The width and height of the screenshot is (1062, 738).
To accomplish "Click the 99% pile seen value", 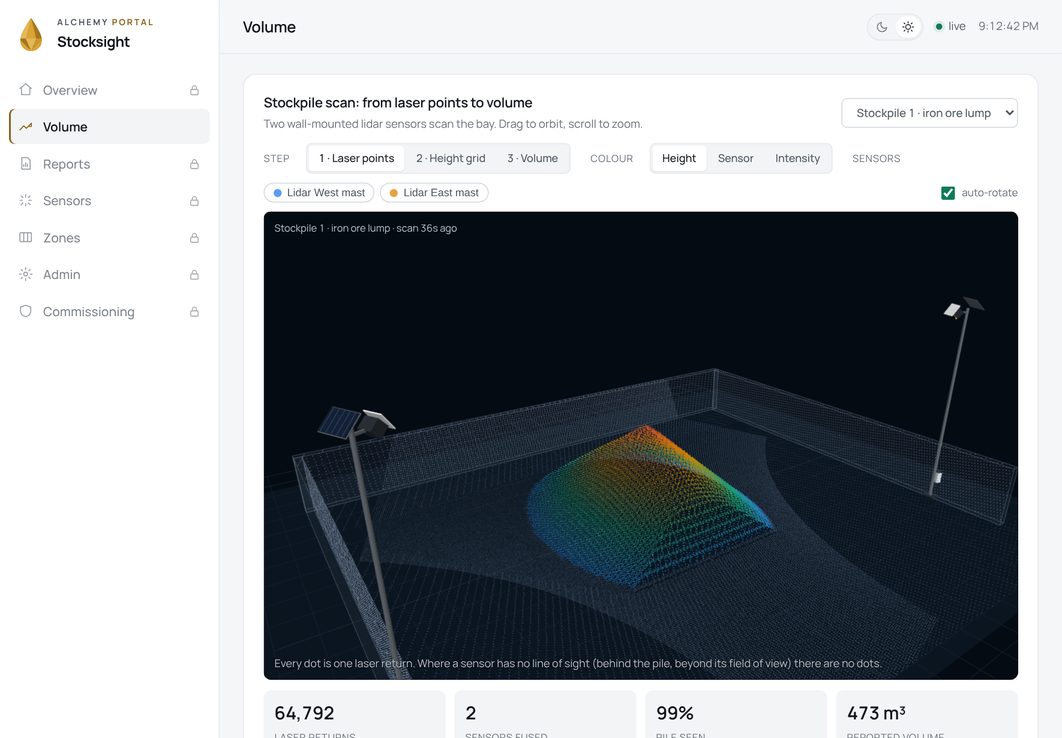I will [x=675, y=713].
